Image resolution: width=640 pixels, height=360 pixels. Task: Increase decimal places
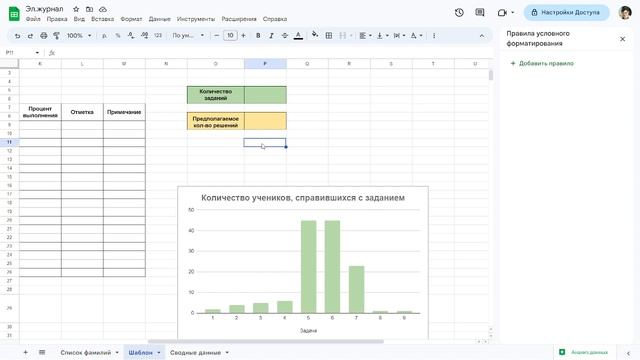[144, 36]
